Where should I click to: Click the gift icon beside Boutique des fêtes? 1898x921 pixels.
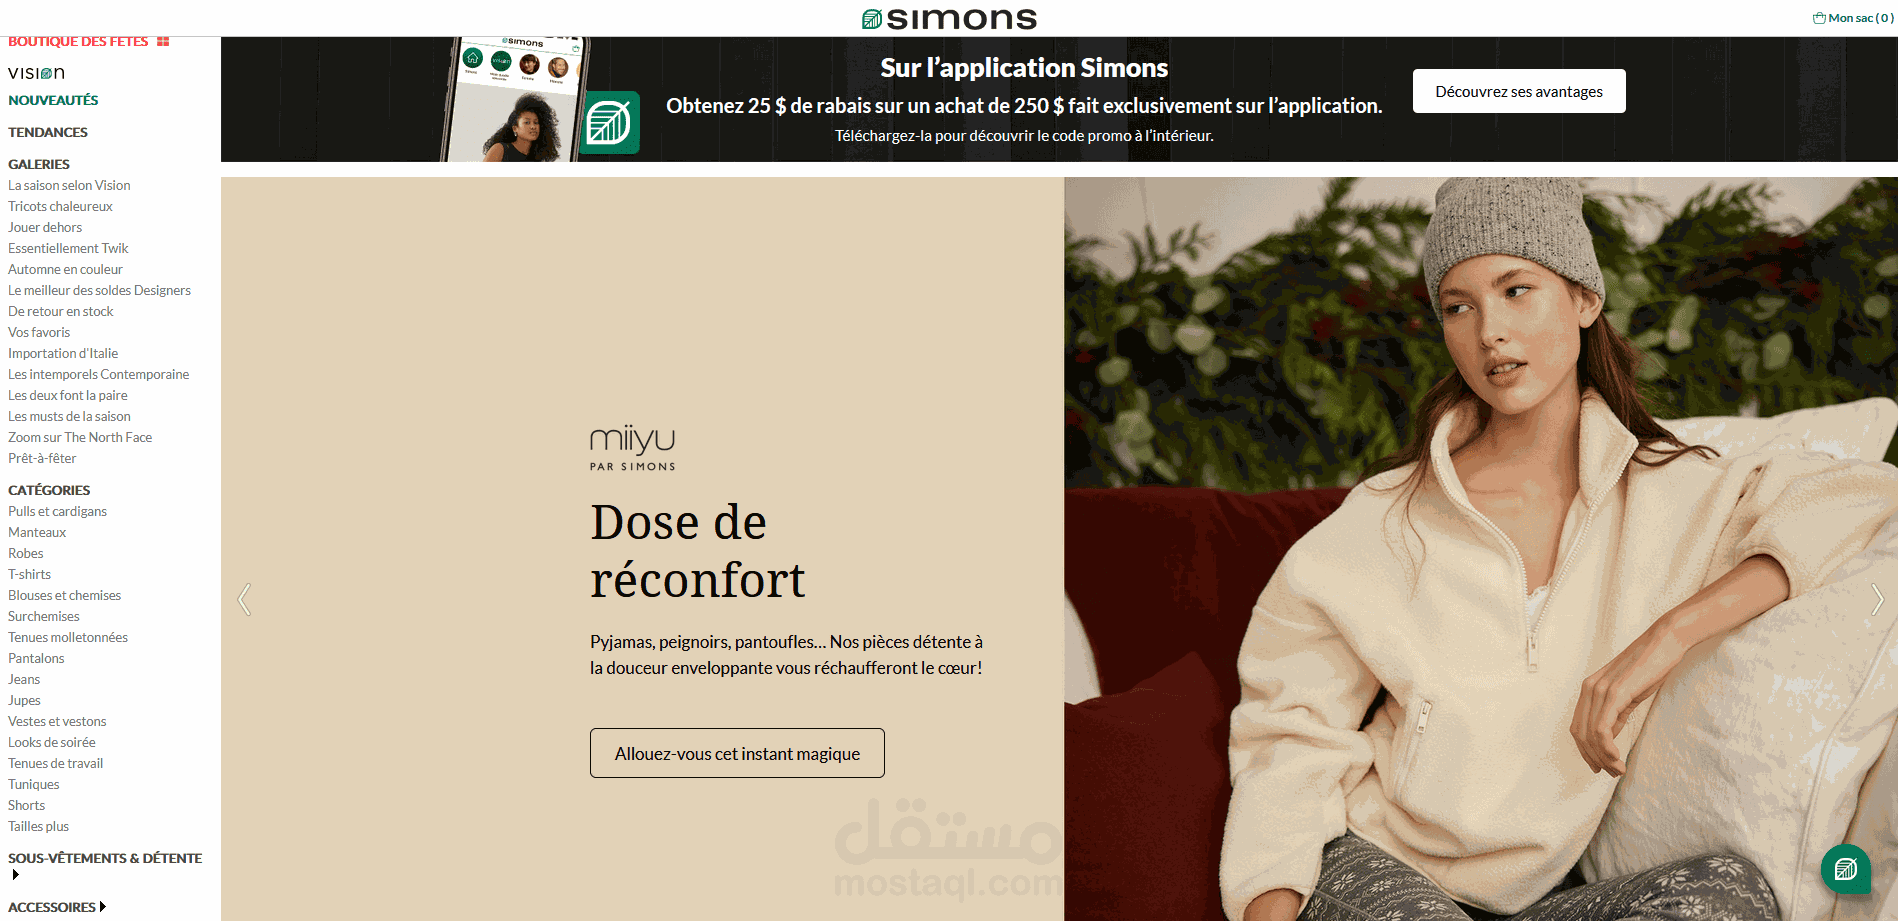tap(163, 42)
